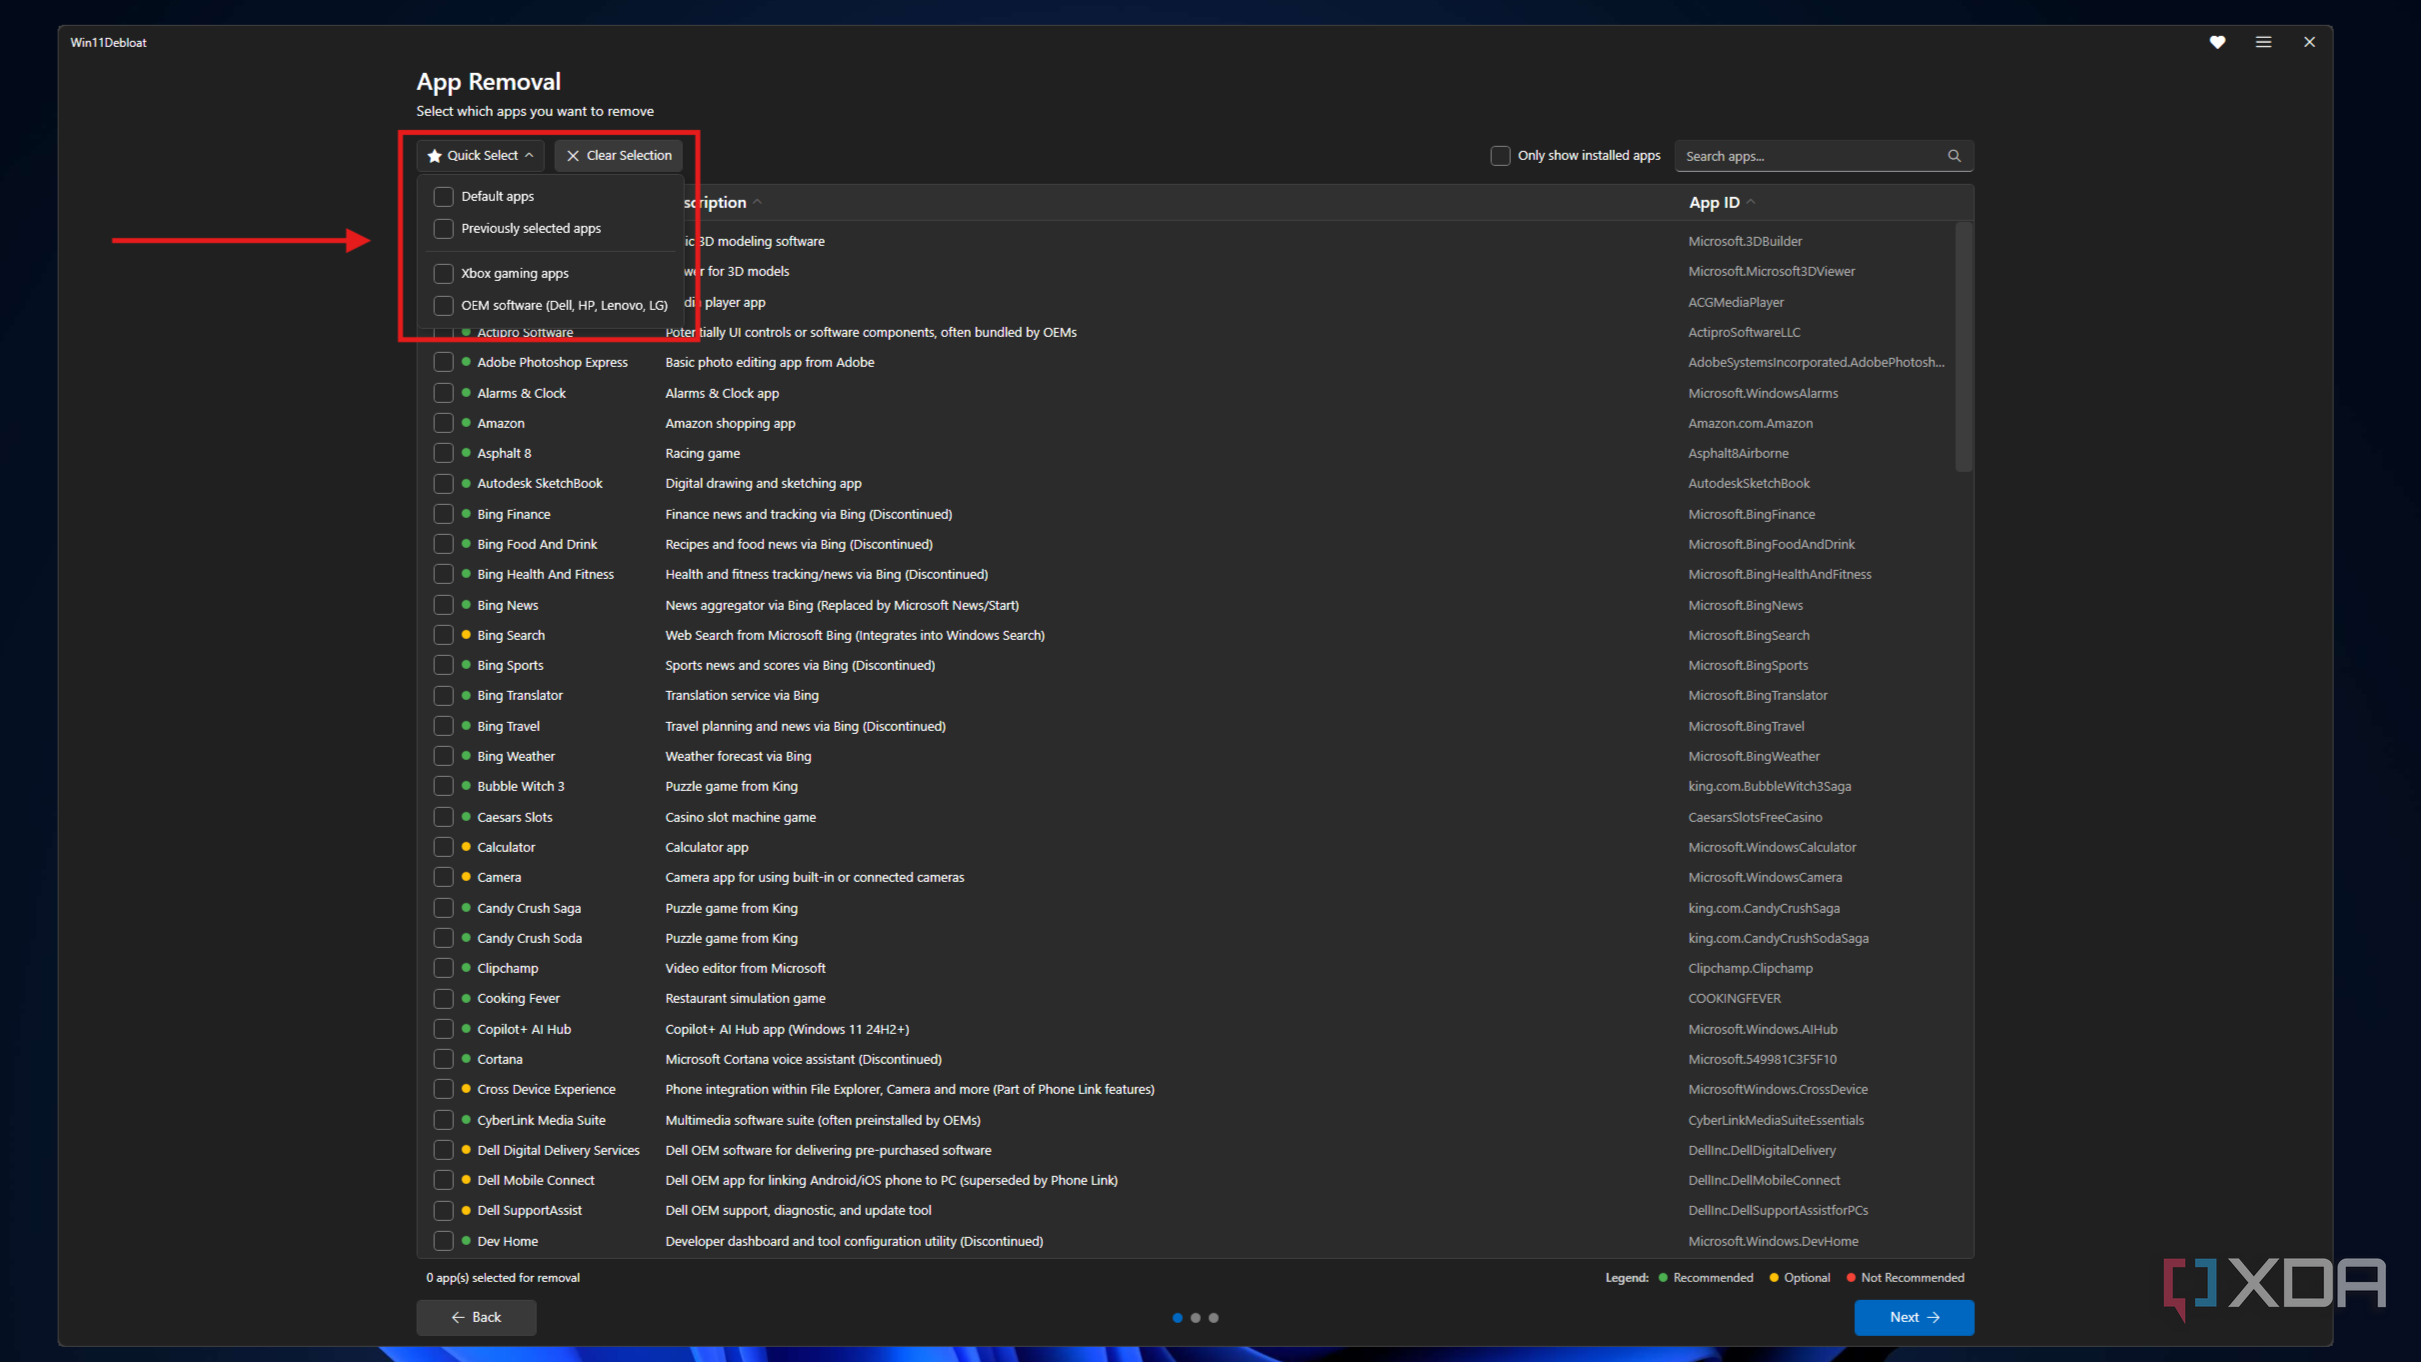
Task: Click the Clear Selection button
Action: (x=619, y=156)
